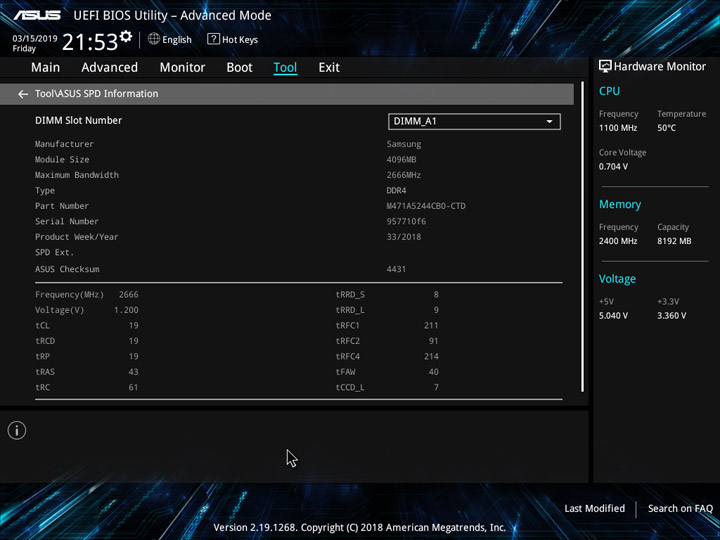Click the Hot Keys question mark icon
The image size is (720, 540).
213,39
